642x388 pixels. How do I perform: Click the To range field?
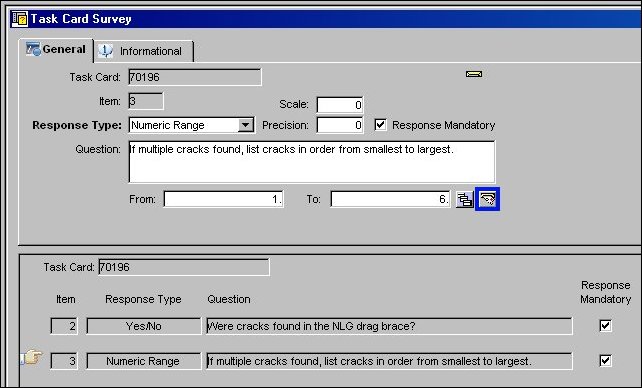point(391,199)
